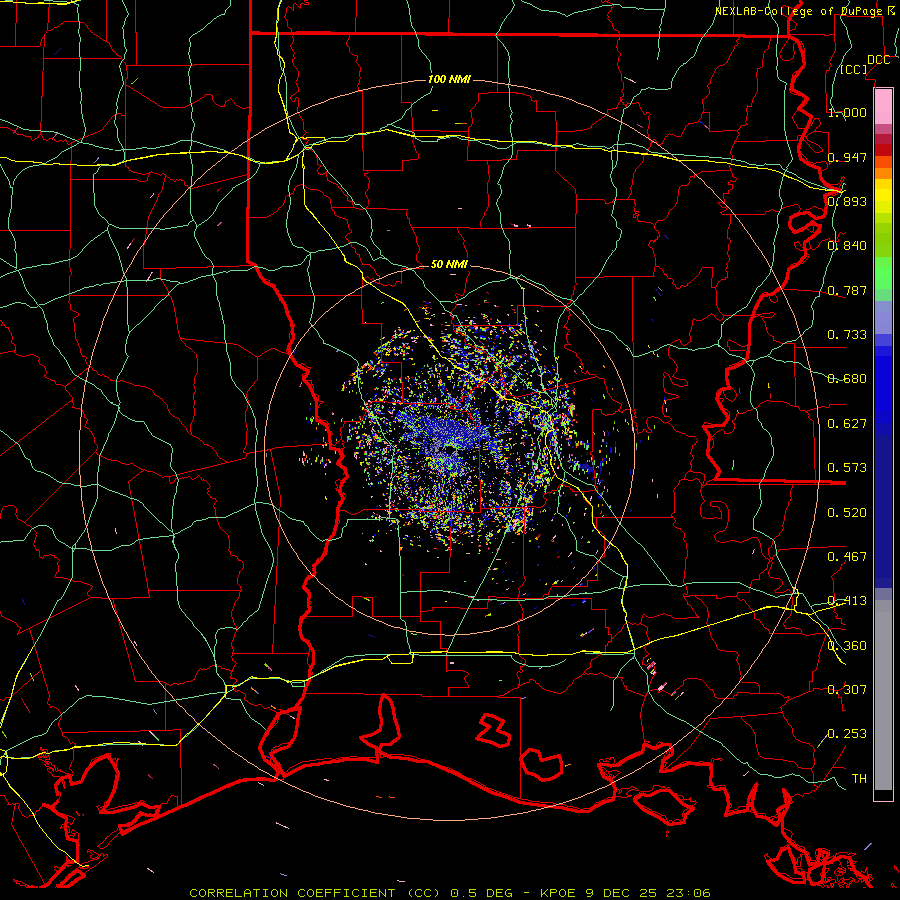Click the Correlation Coefficient caption at the bottom
This screenshot has width=900, height=900.
[x=450, y=893]
